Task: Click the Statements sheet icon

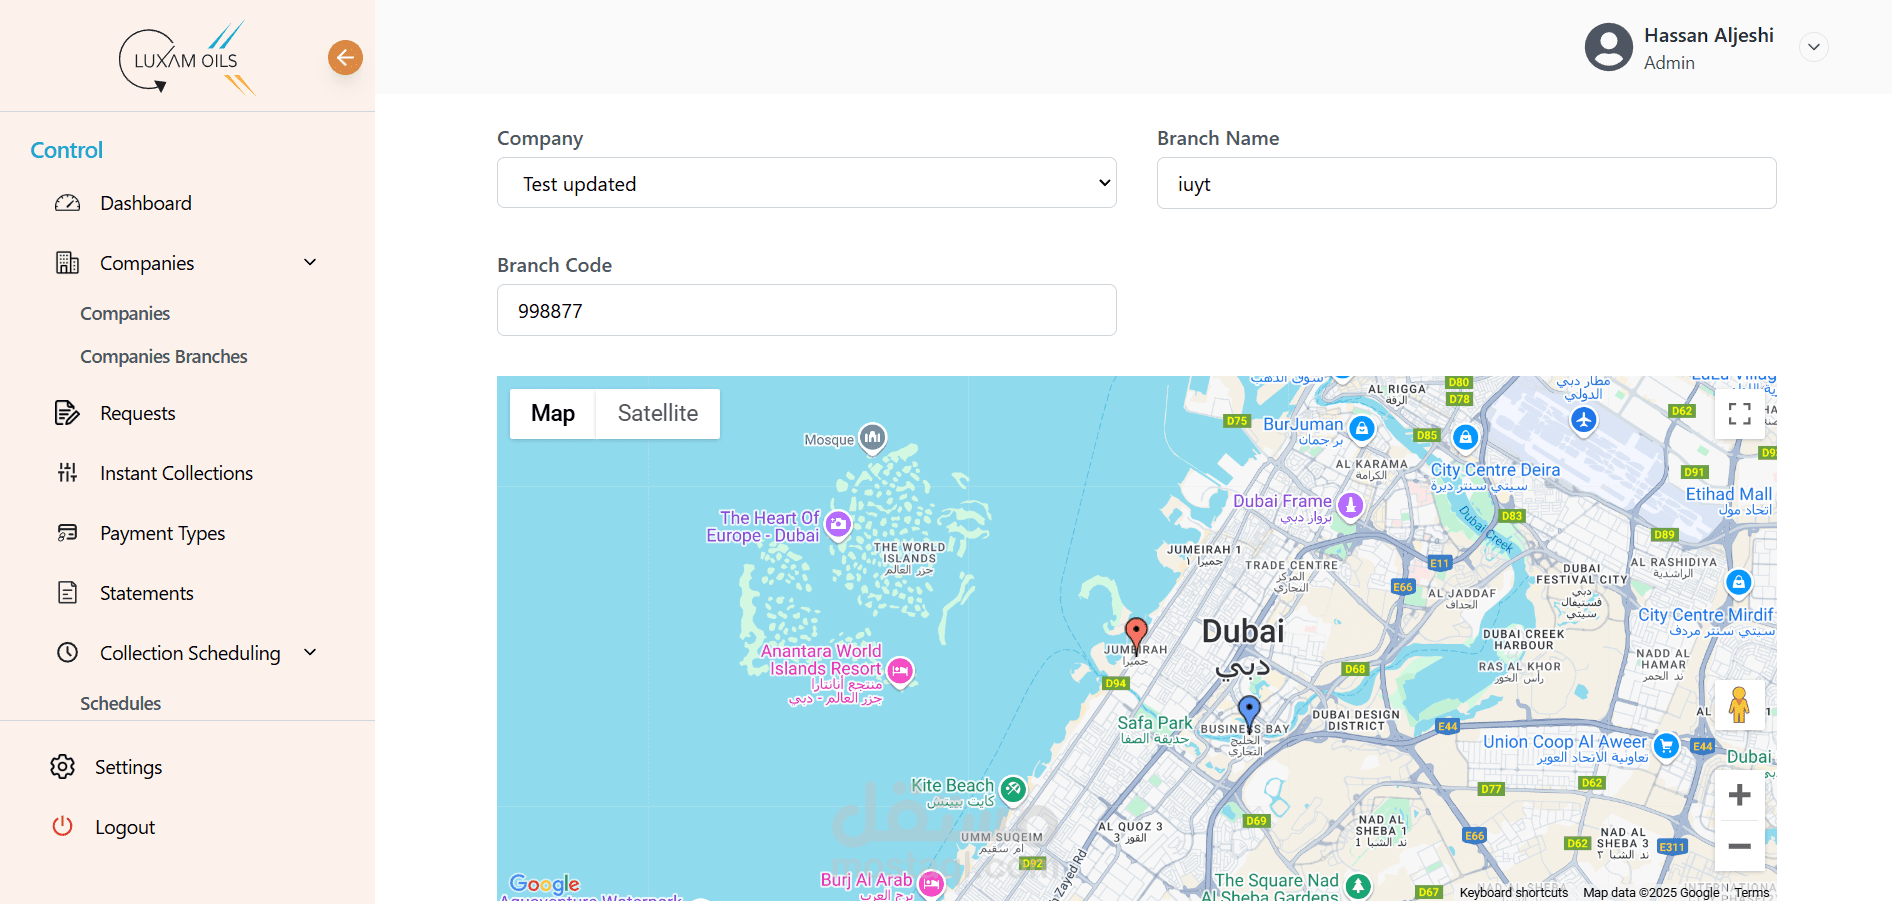Action: (67, 593)
